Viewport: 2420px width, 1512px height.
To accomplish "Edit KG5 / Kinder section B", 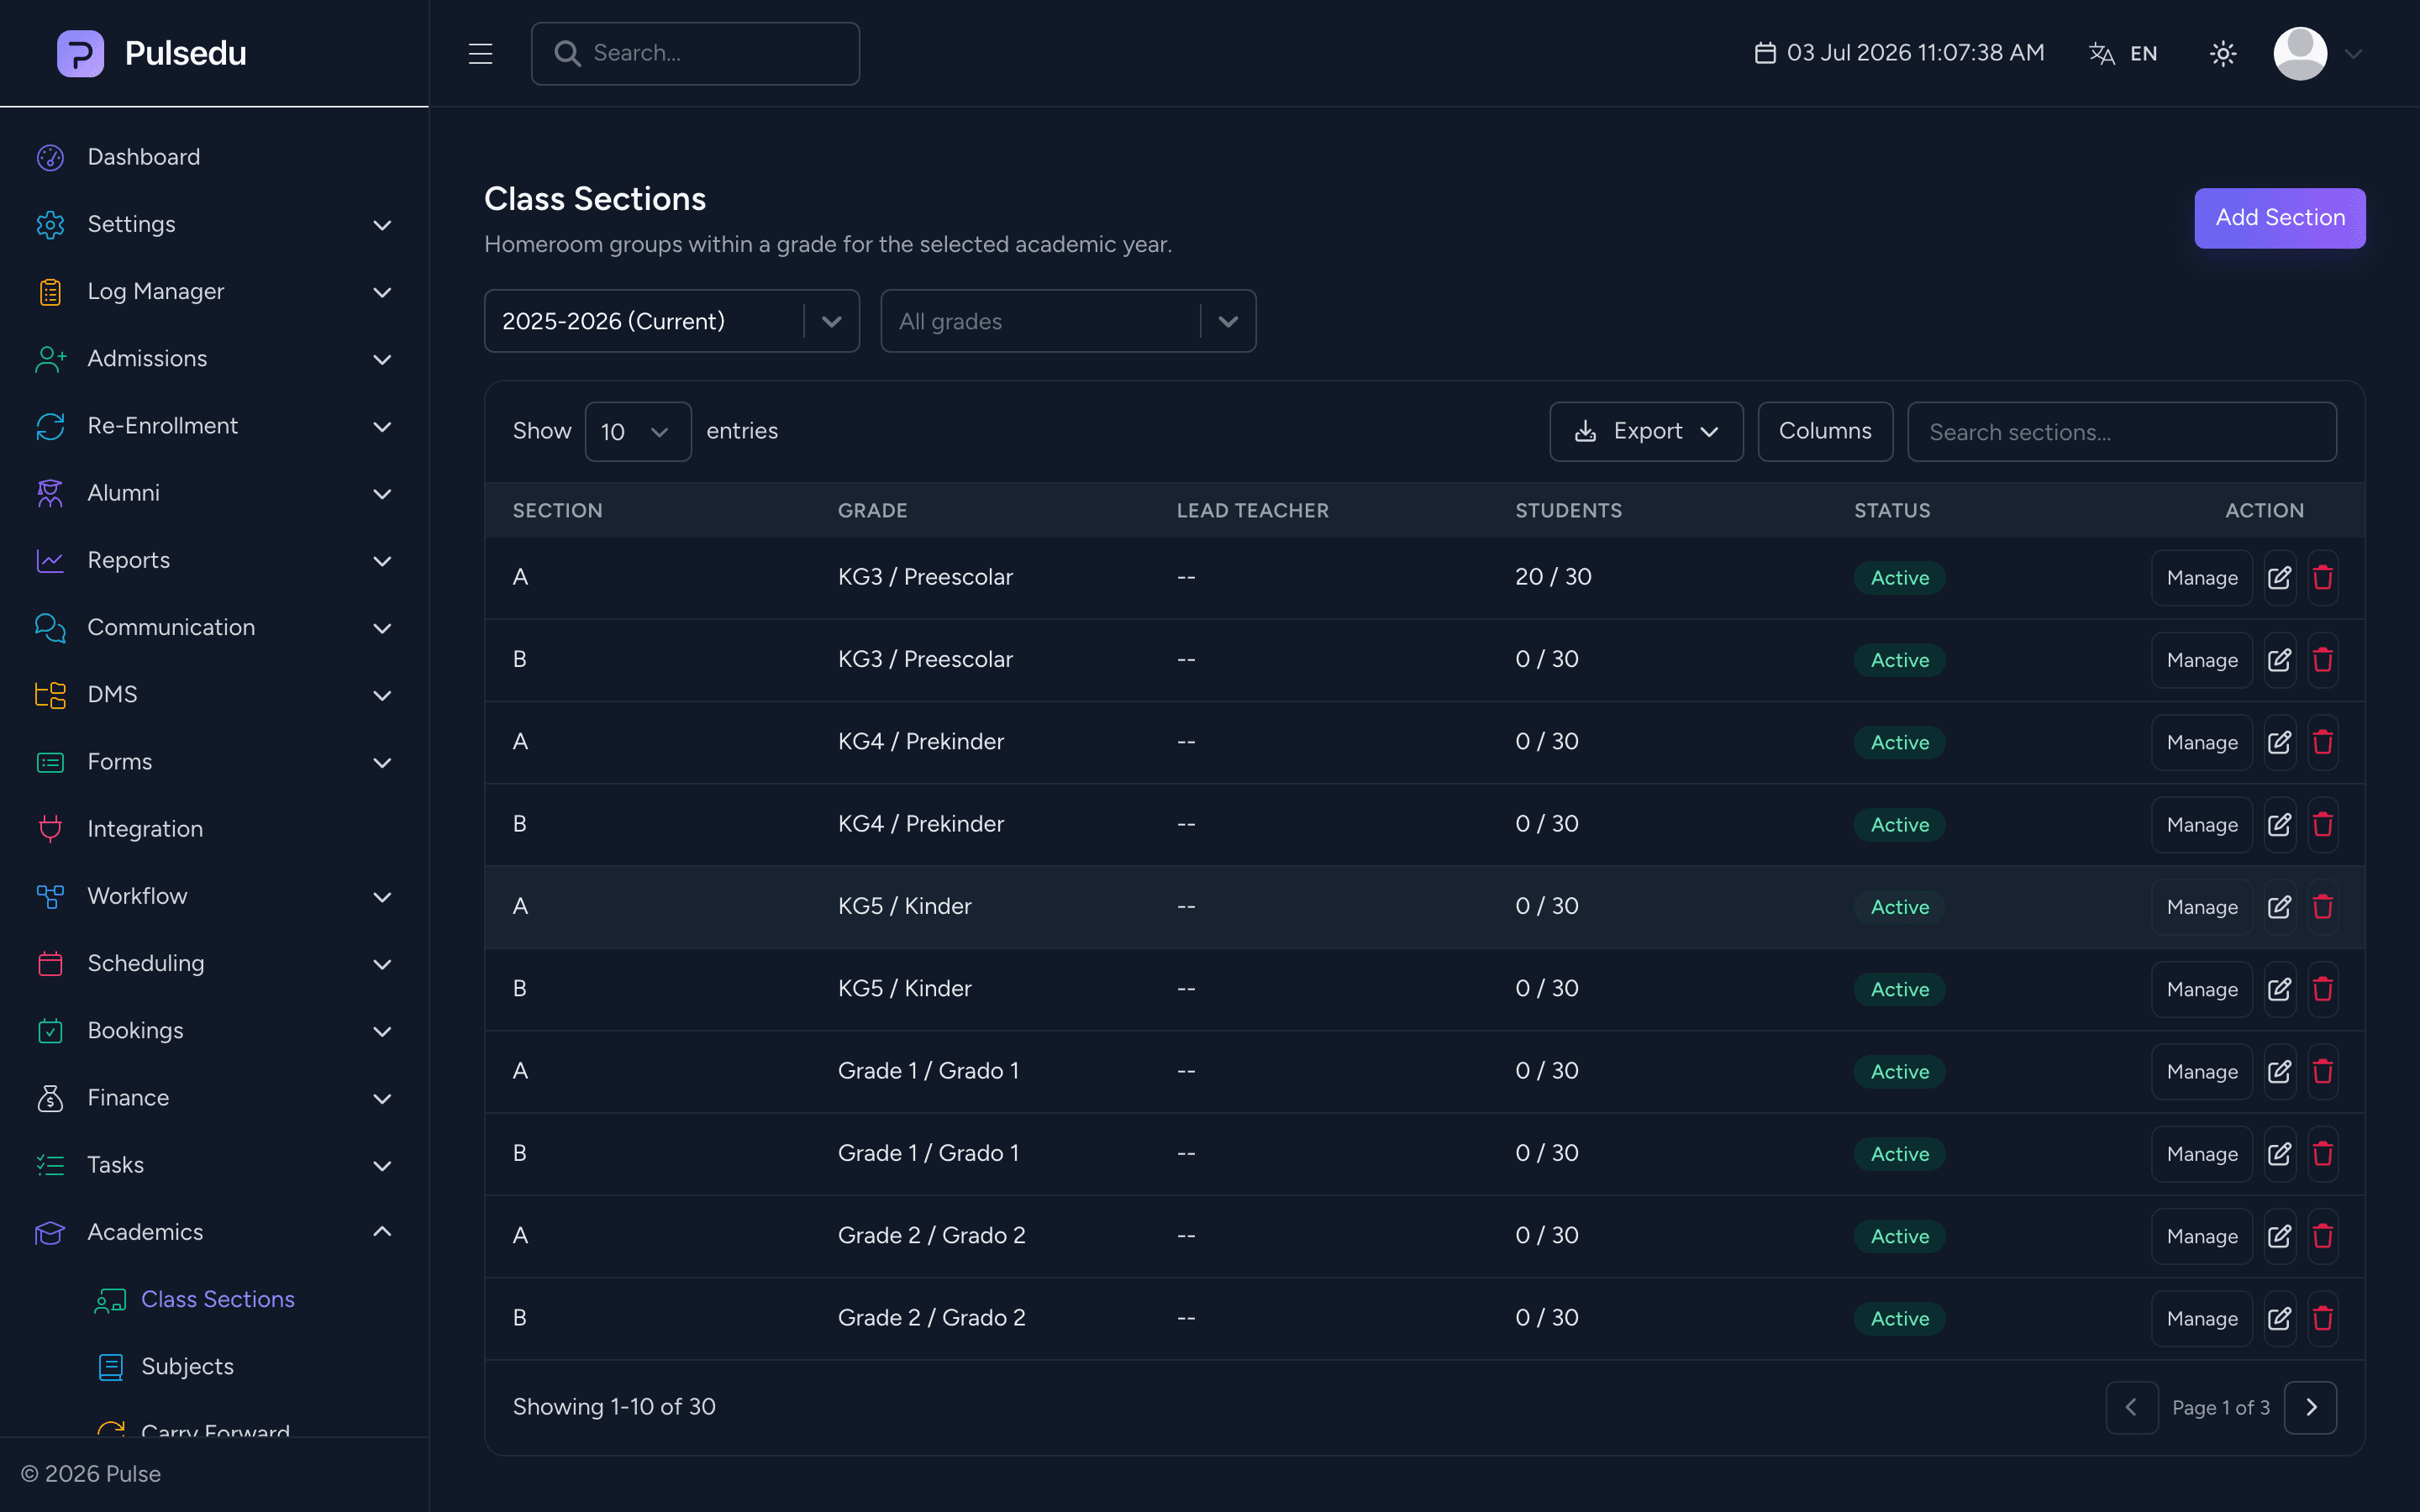I will click(x=2279, y=989).
